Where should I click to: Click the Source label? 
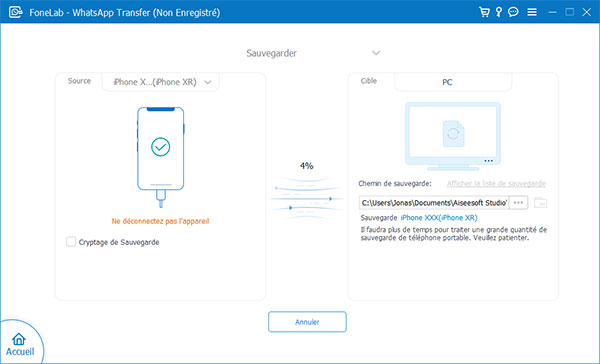79,81
